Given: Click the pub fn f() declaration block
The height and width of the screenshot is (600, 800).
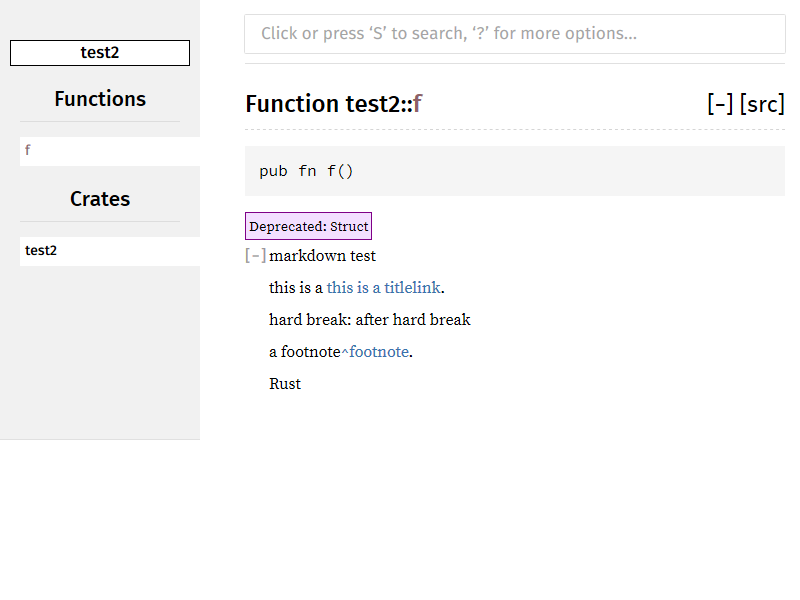Looking at the screenshot, I should coord(514,171).
